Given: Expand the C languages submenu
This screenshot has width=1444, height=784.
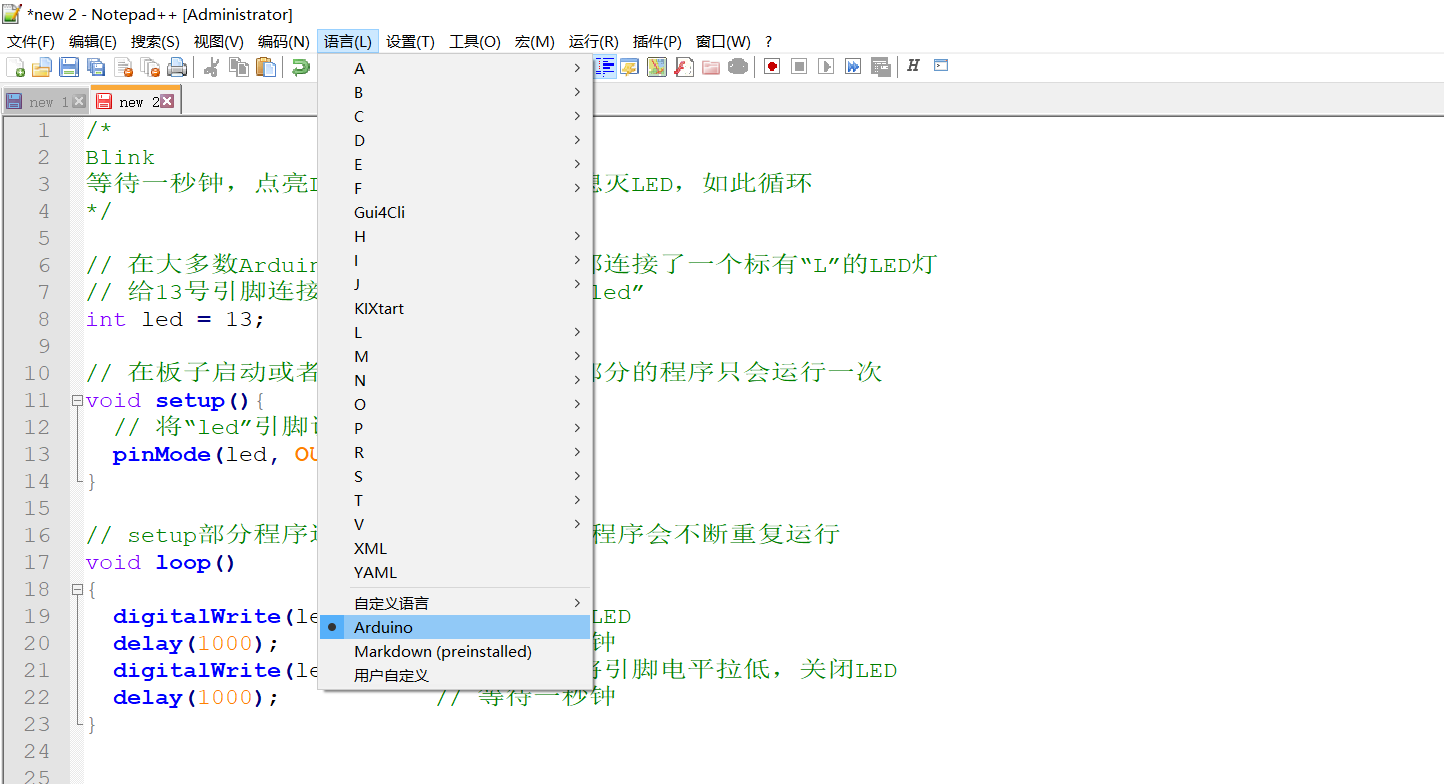Looking at the screenshot, I should [455, 116].
